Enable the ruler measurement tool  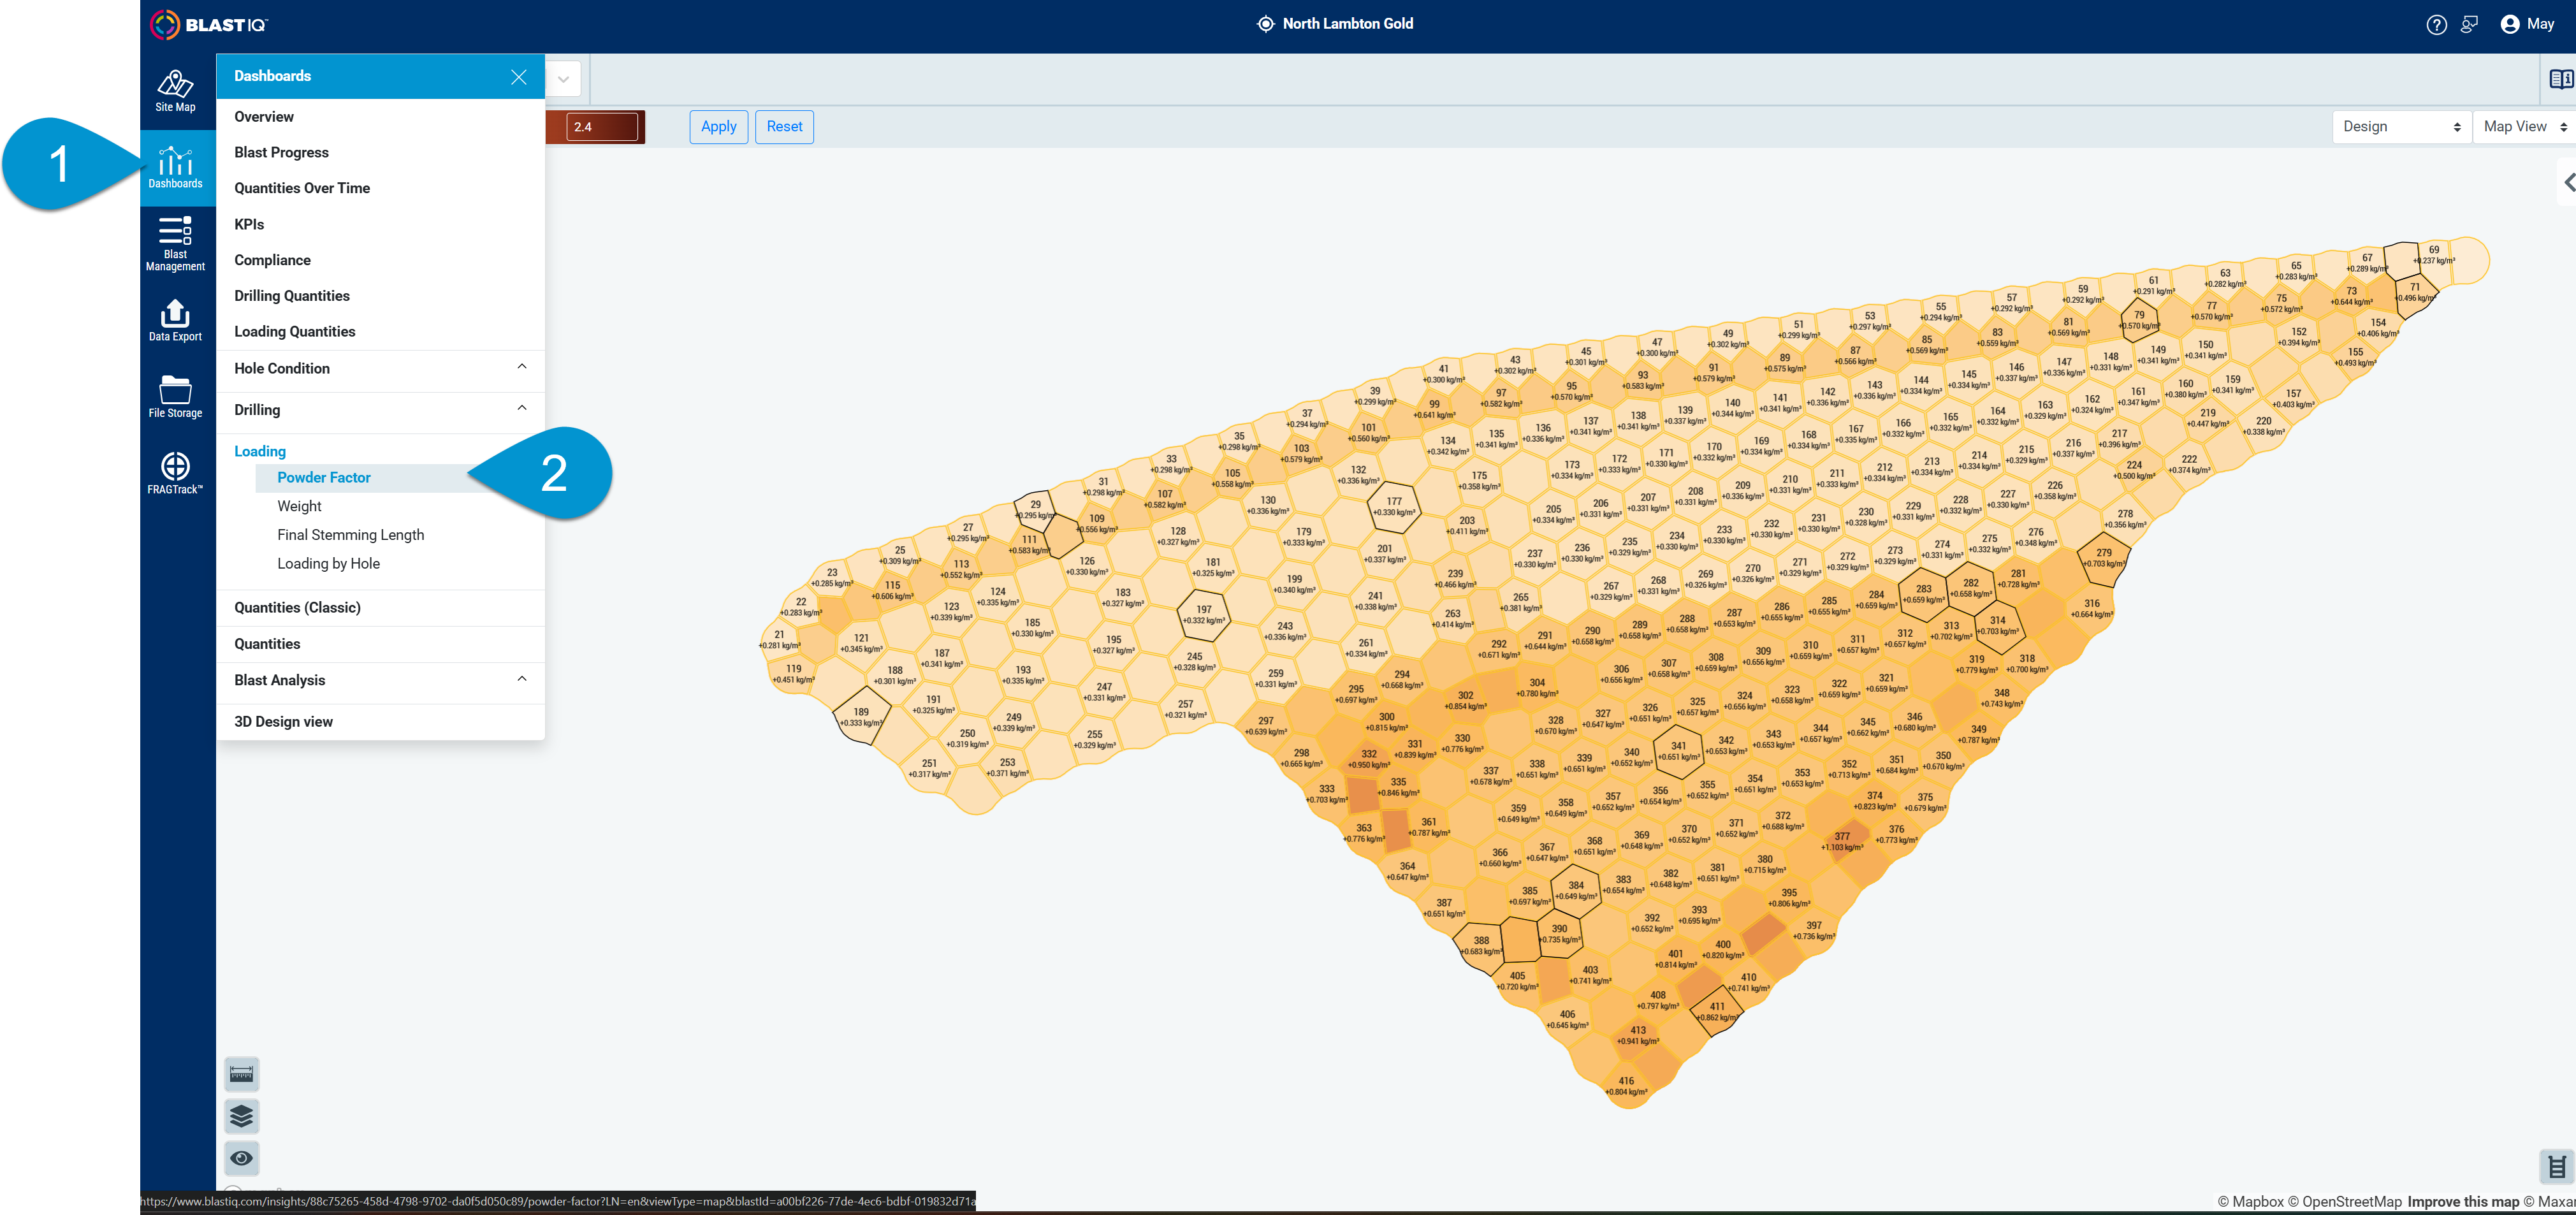[241, 1074]
